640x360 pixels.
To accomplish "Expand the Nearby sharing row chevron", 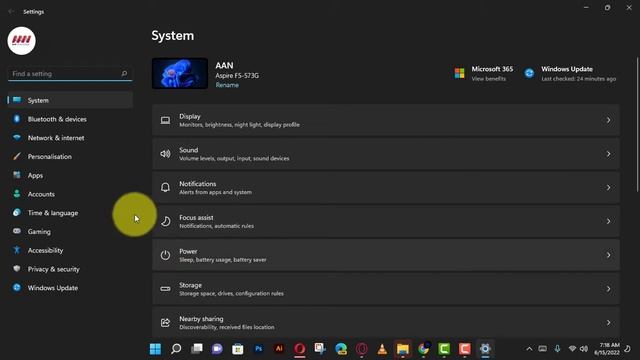I will [x=608, y=323].
